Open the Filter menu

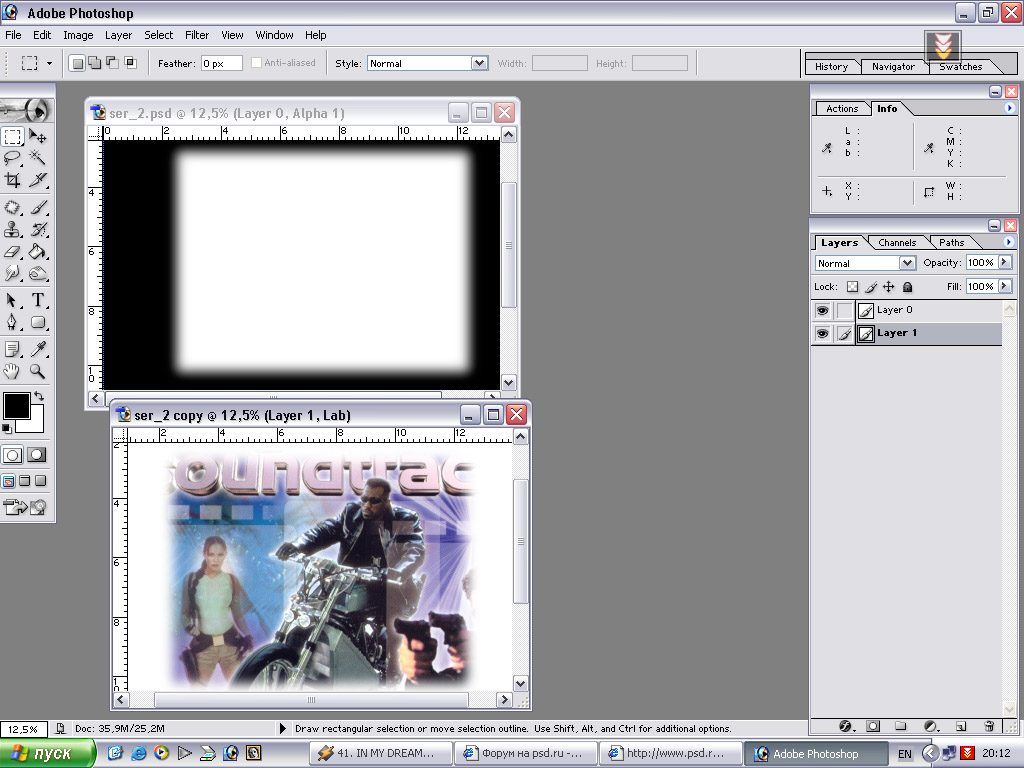tap(197, 35)
